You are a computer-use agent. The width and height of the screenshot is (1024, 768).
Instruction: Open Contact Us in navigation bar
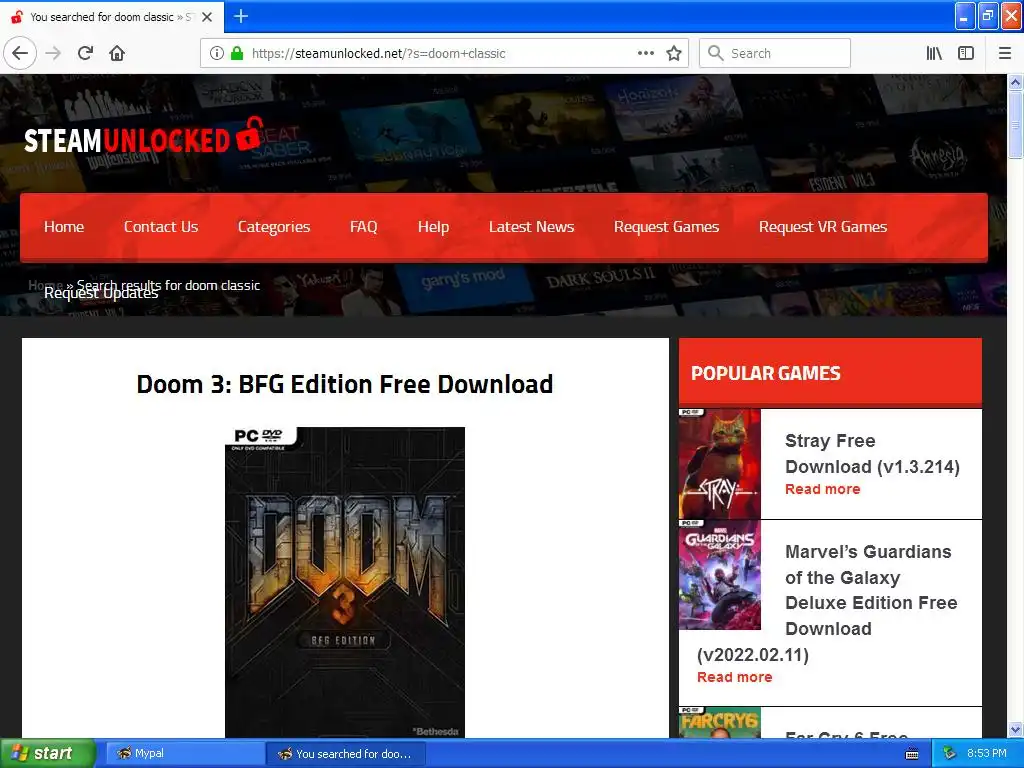tap(161, 227)
